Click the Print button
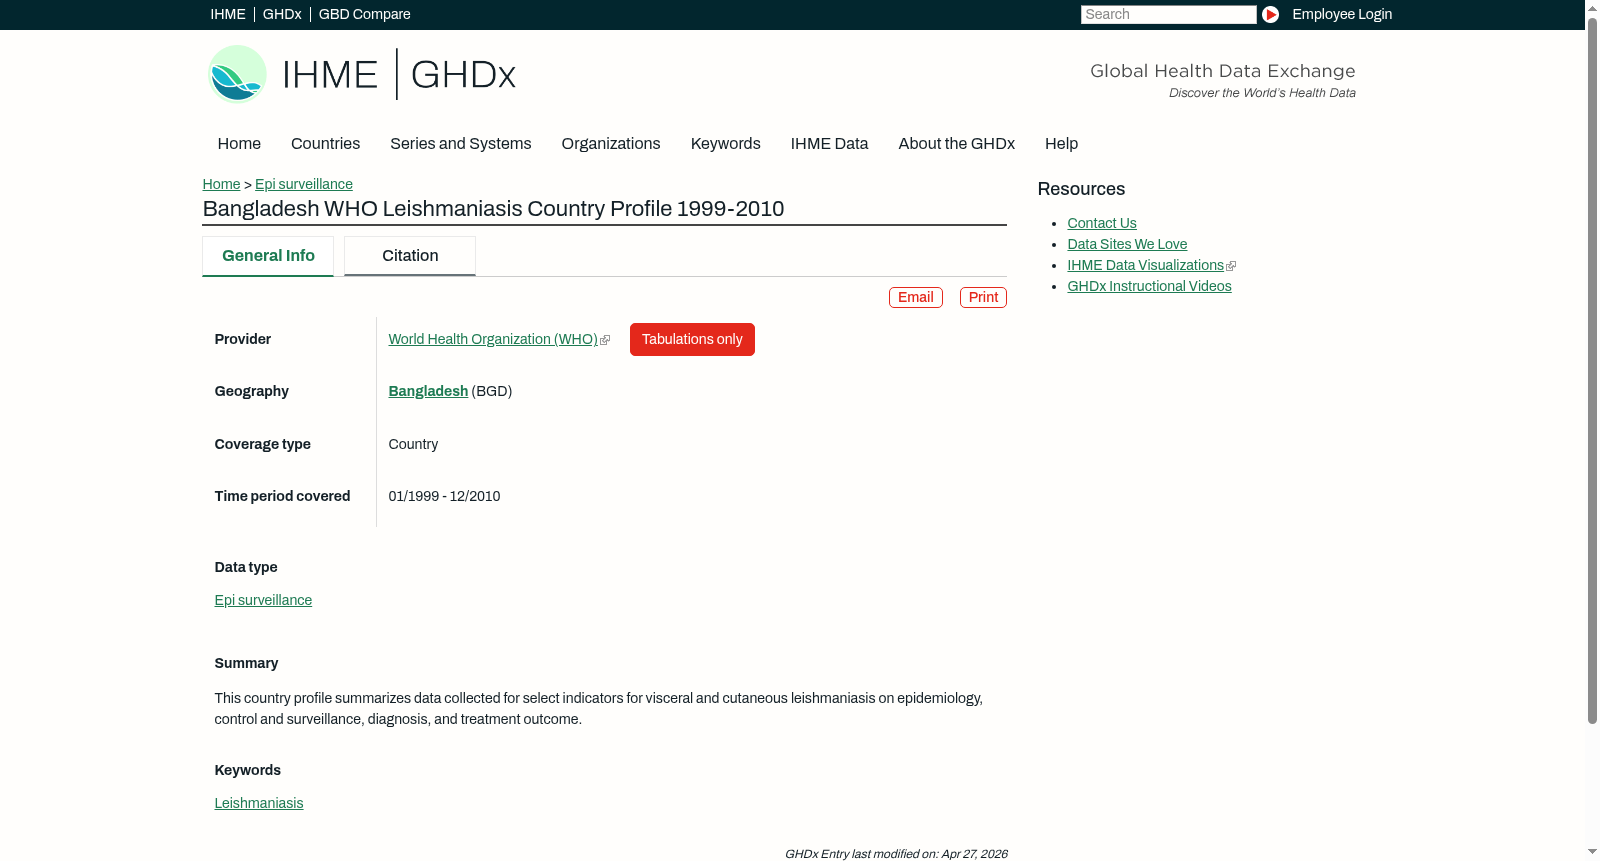The image size is (1600, 861). (983, 297)
